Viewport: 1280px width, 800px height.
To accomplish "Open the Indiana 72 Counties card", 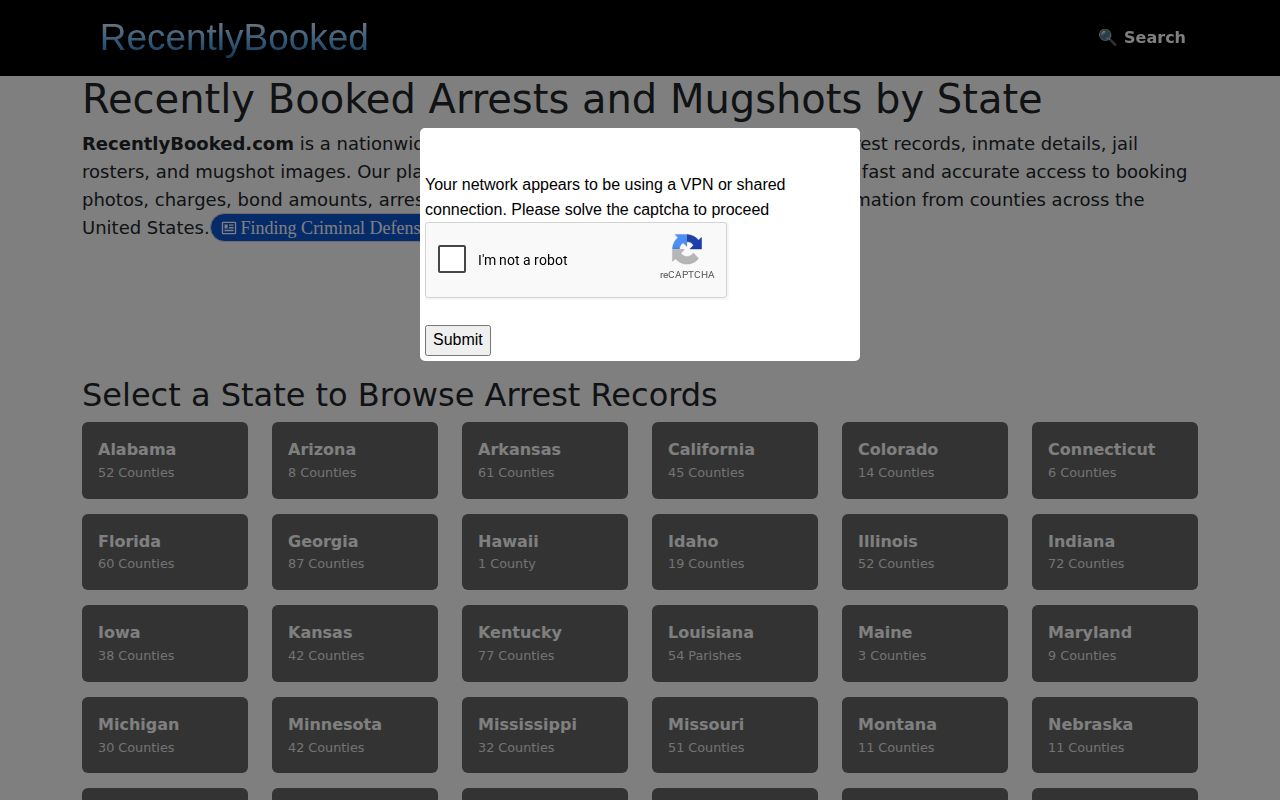I will [1115, 552].
